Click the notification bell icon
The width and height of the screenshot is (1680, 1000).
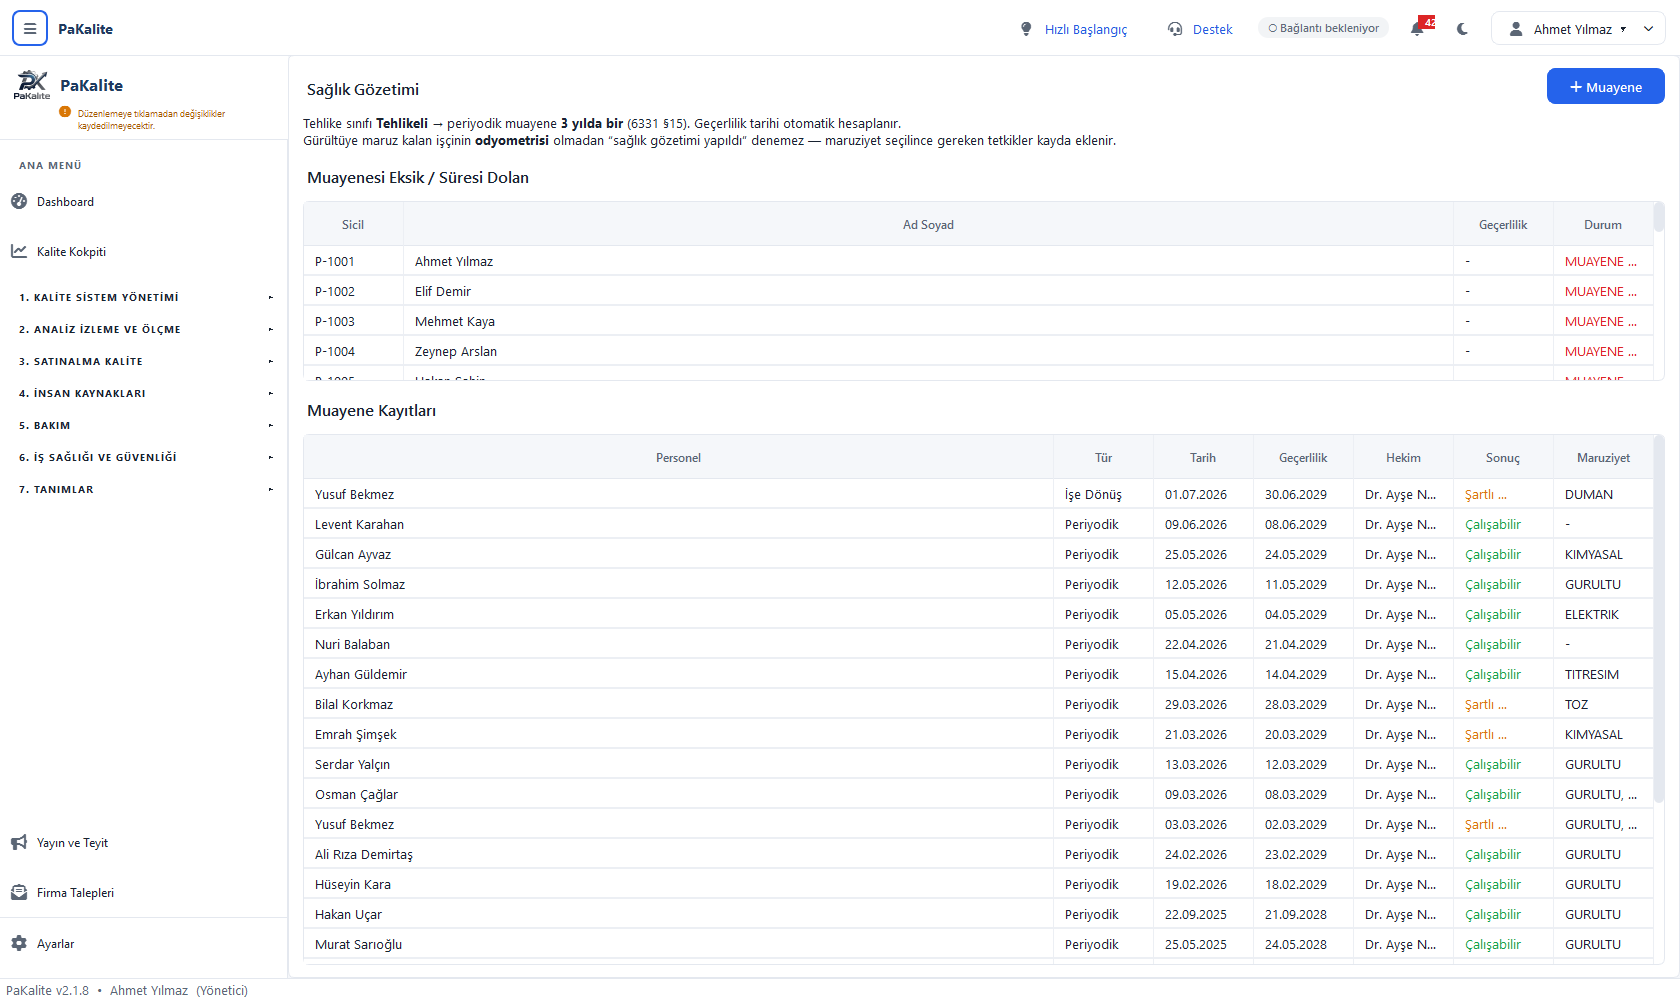pos(1417,29)
